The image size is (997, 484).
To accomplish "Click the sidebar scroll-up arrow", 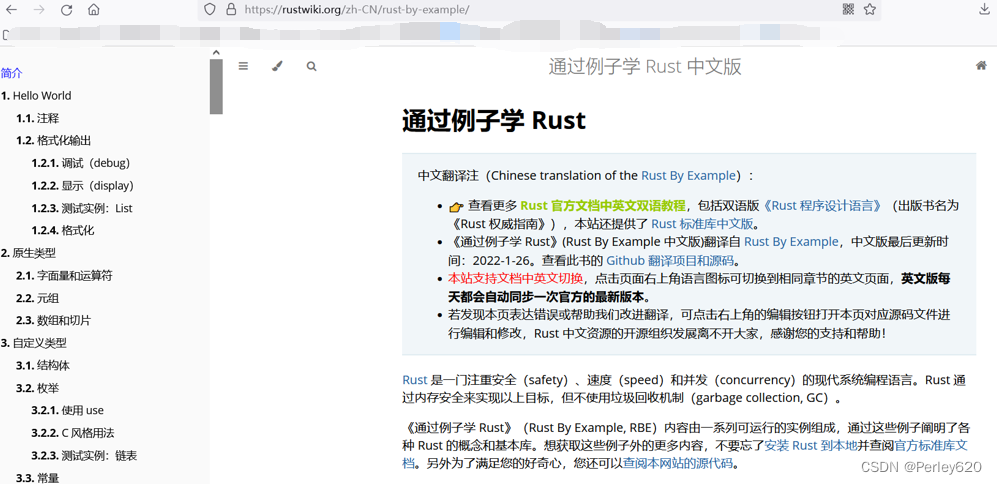I will click(216, 53).
